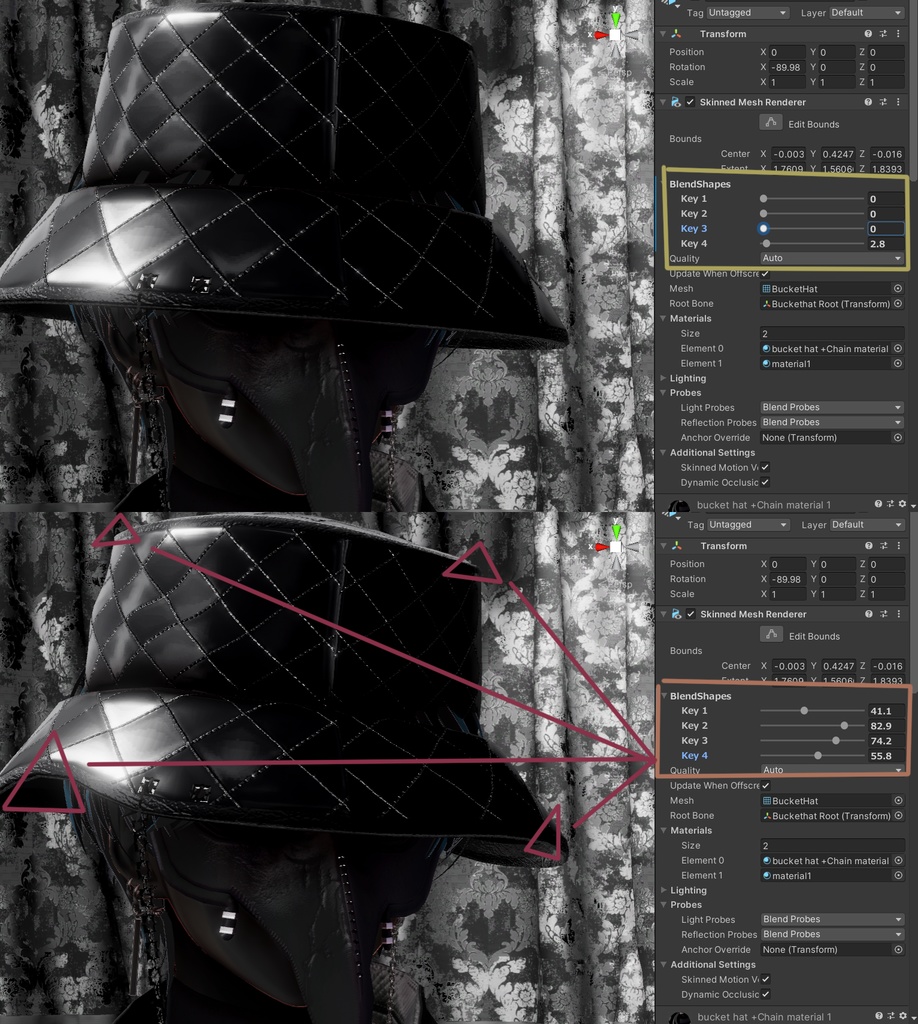The height and width of the screenshot is (1024, 918).
Task: Open Transform three-dot menu in lower Inspector
Action: point(898,545)
